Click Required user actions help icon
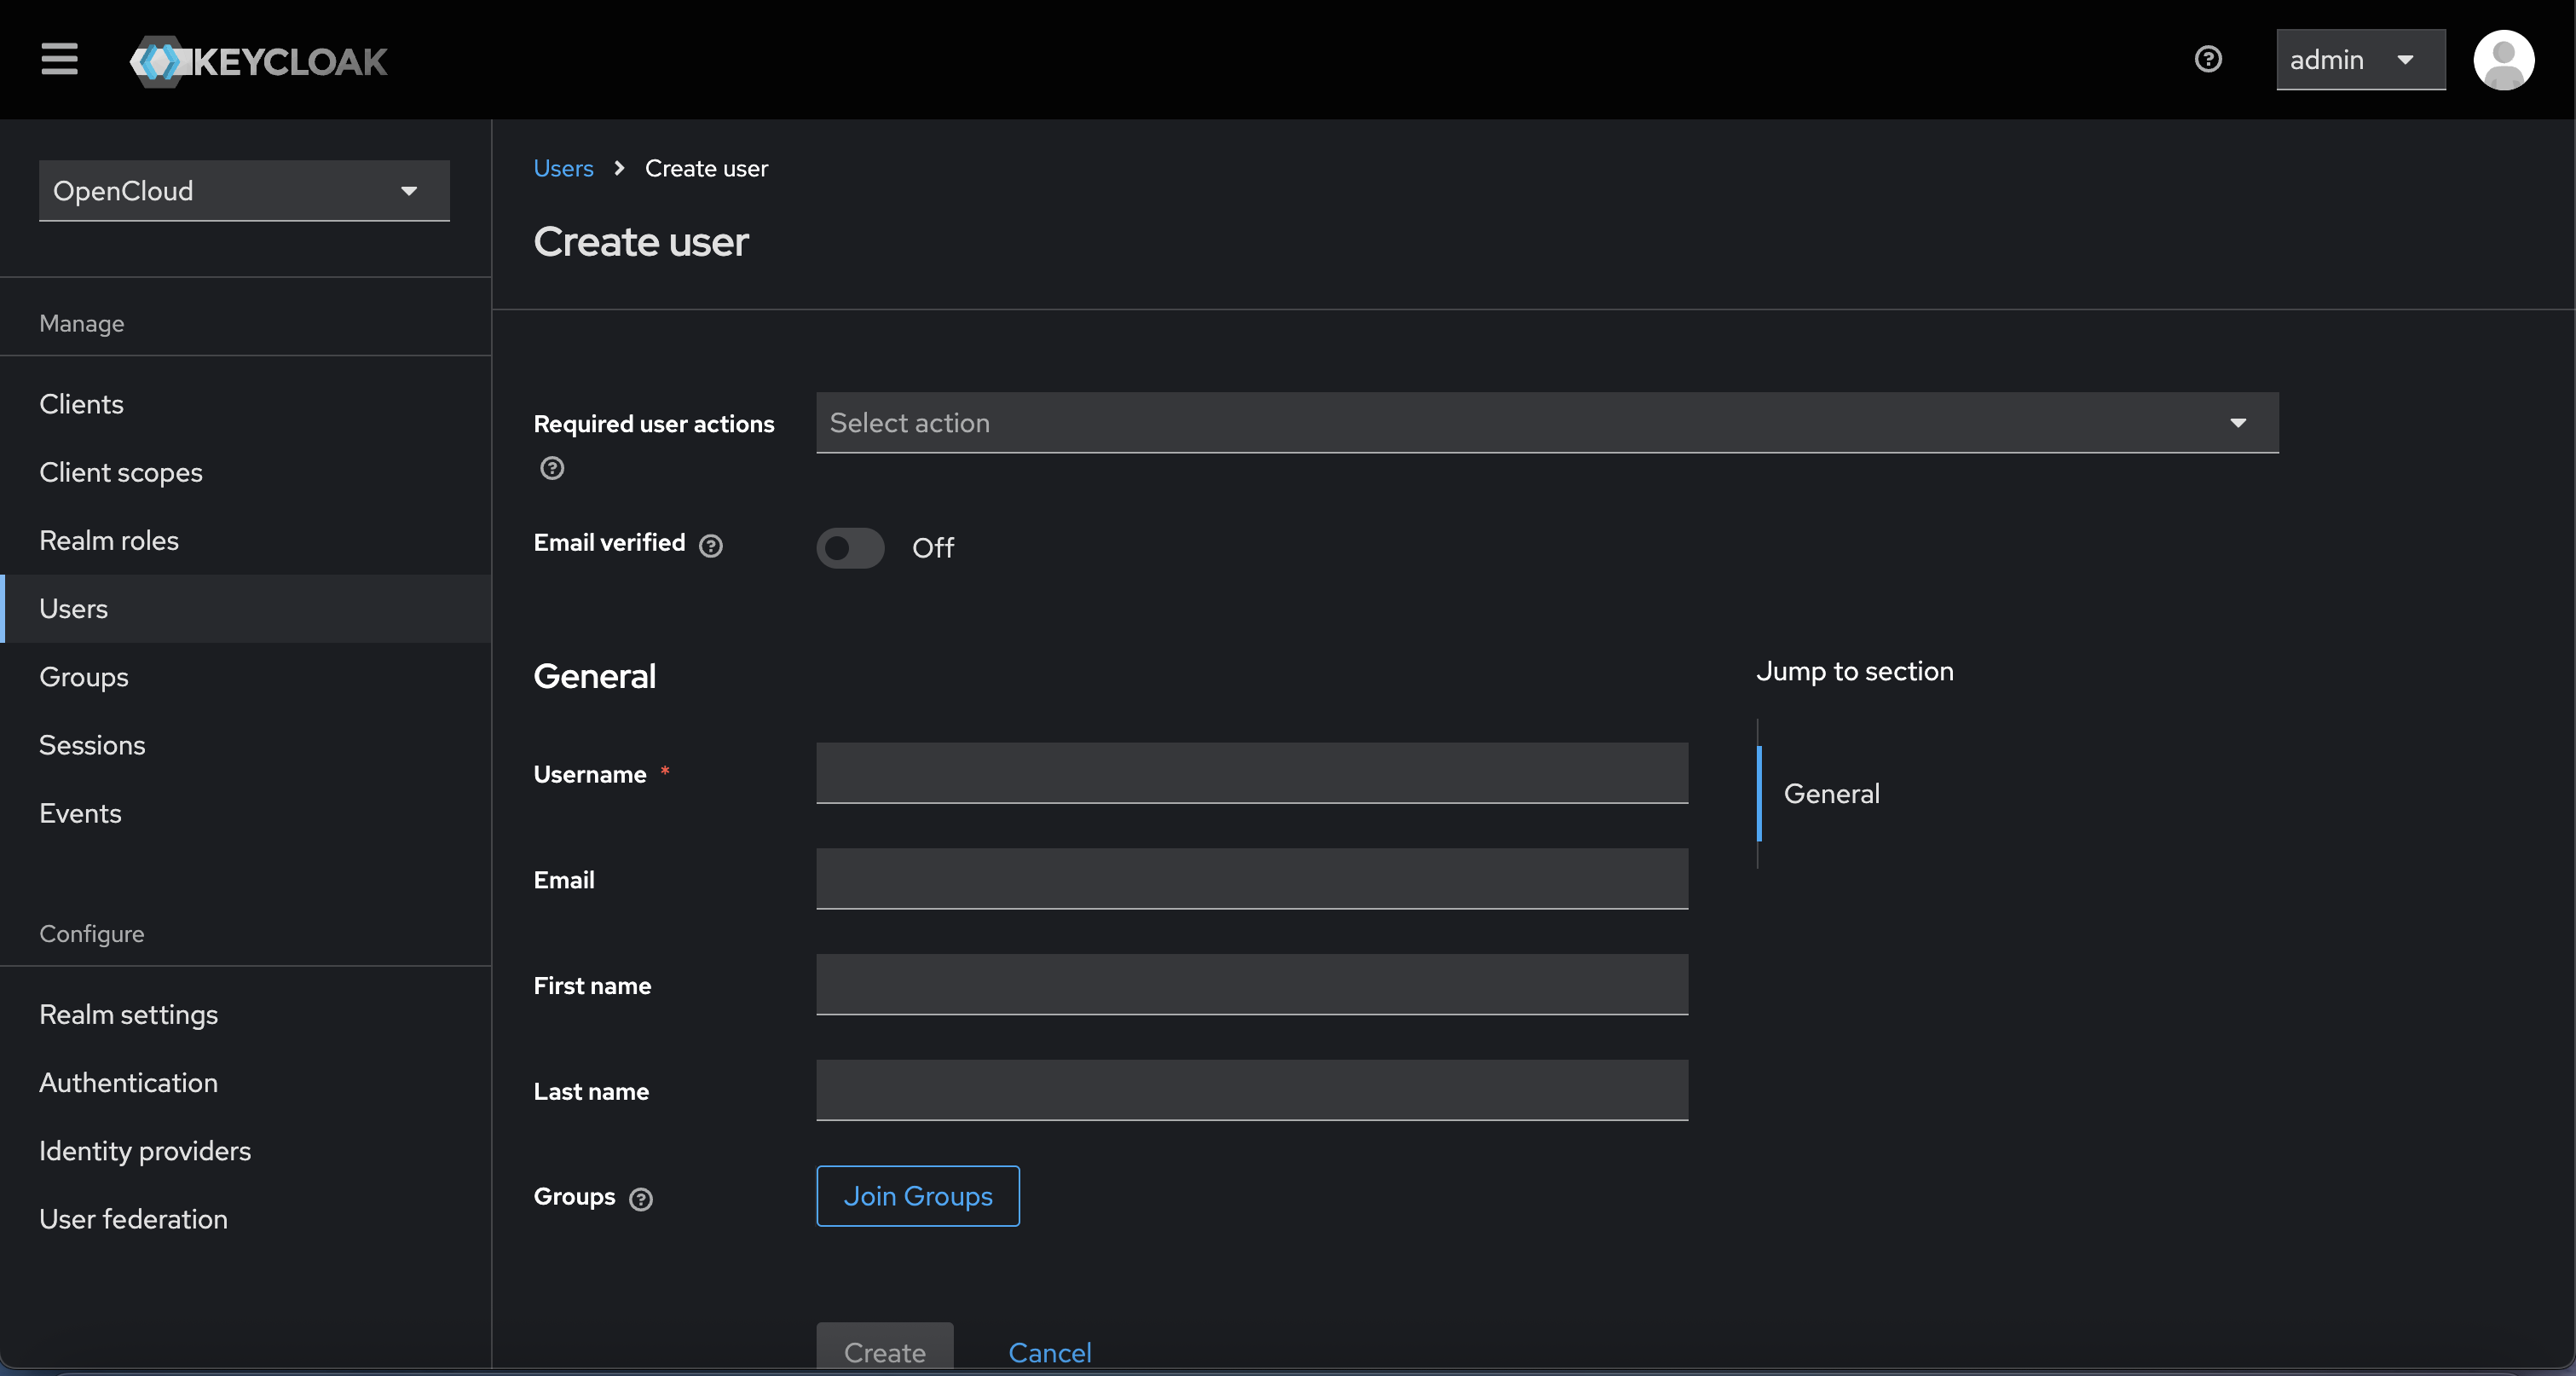This screenshot has height=1376, width=2576. 552,468
